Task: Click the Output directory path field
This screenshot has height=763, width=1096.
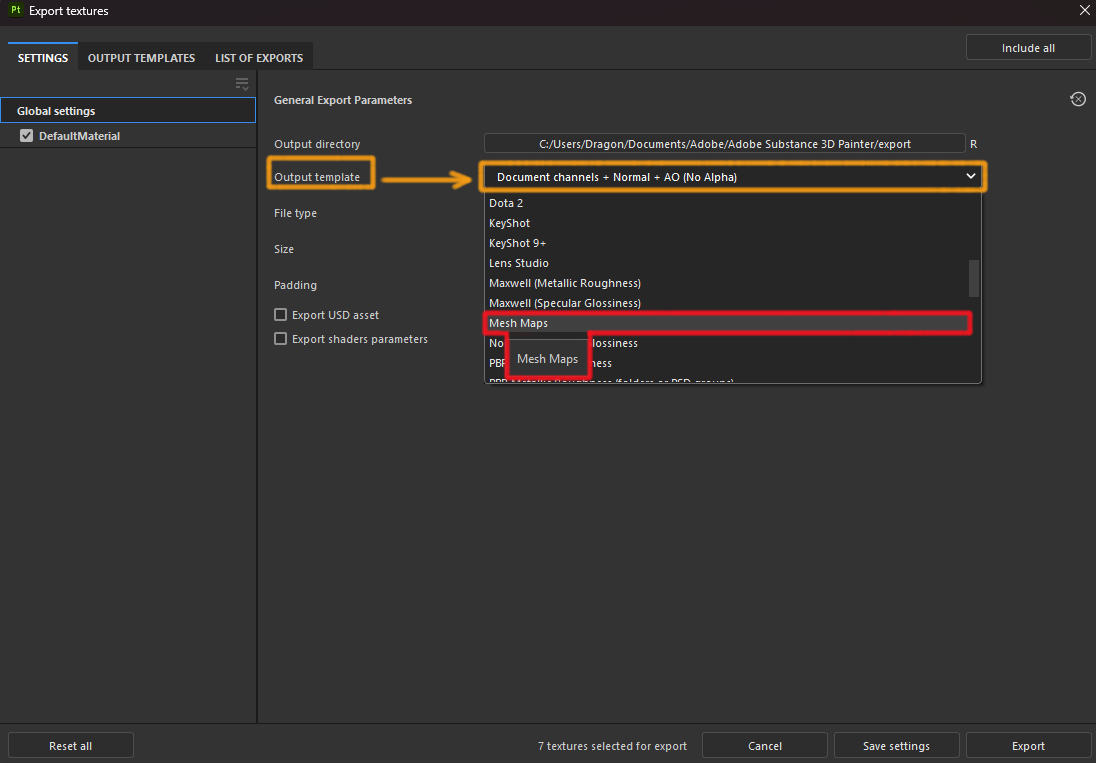Action: (x=724, y=144)
